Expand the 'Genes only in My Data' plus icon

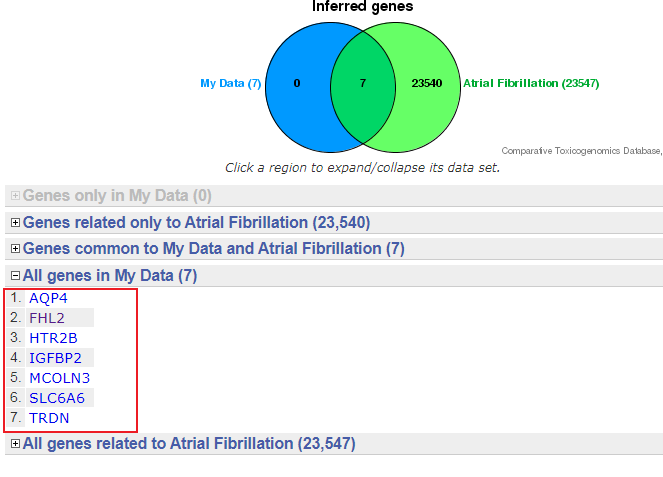[x=15, y=196]
